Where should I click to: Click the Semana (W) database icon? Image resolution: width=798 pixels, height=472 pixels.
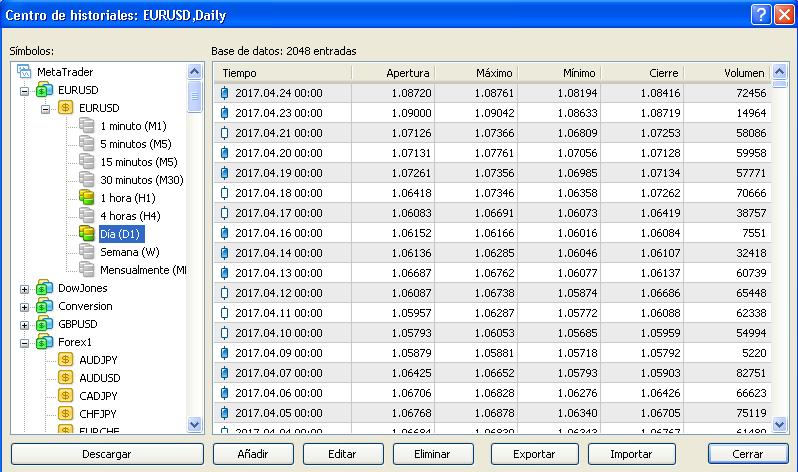(x=87, y=252)
